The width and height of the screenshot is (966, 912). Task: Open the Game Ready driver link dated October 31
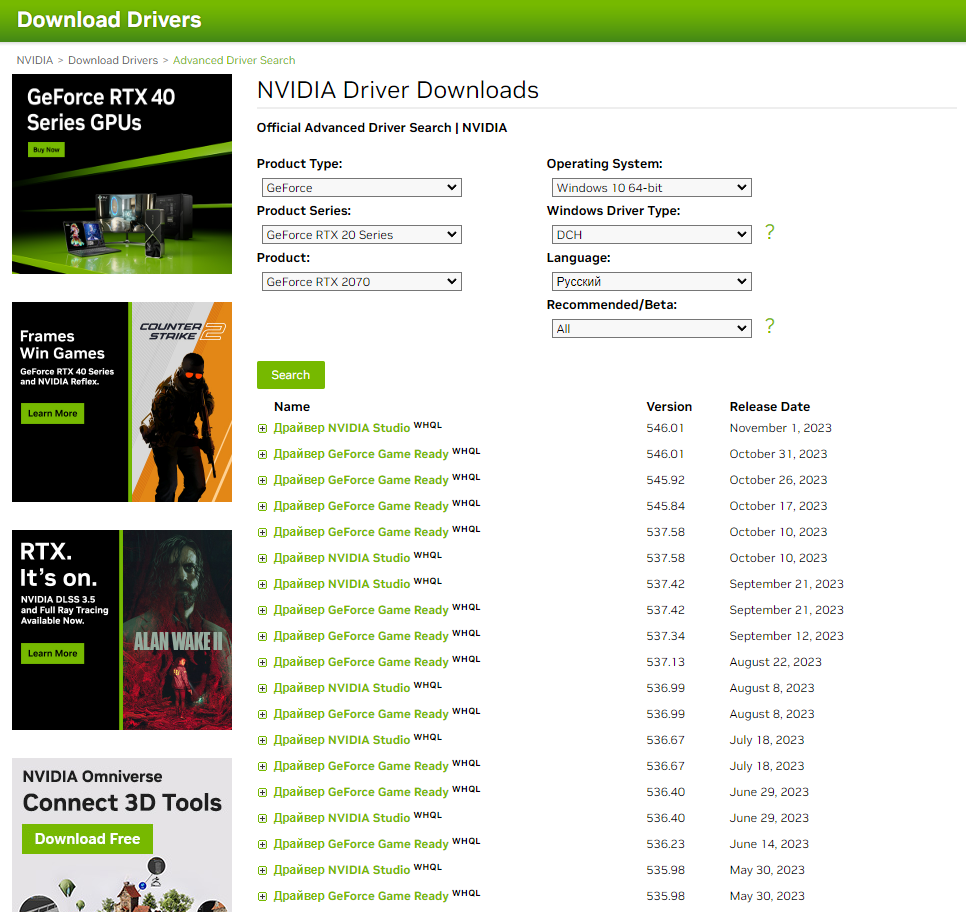pyautogui.click(x=361, y=454)
